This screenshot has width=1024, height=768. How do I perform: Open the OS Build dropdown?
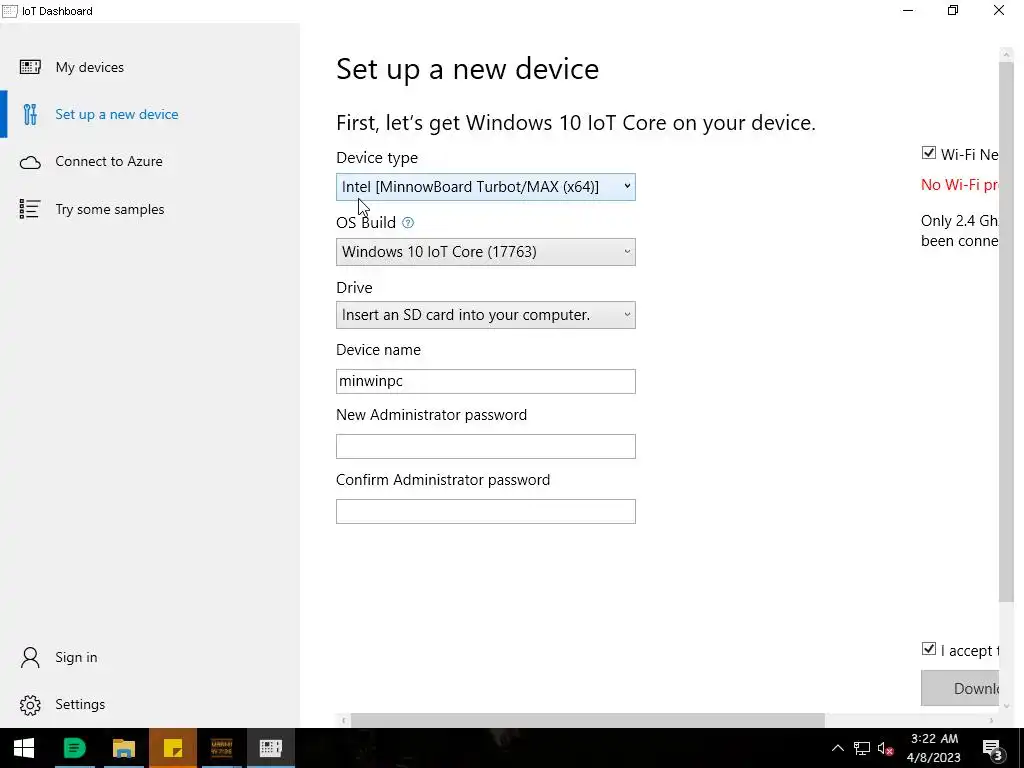[486, 252]
